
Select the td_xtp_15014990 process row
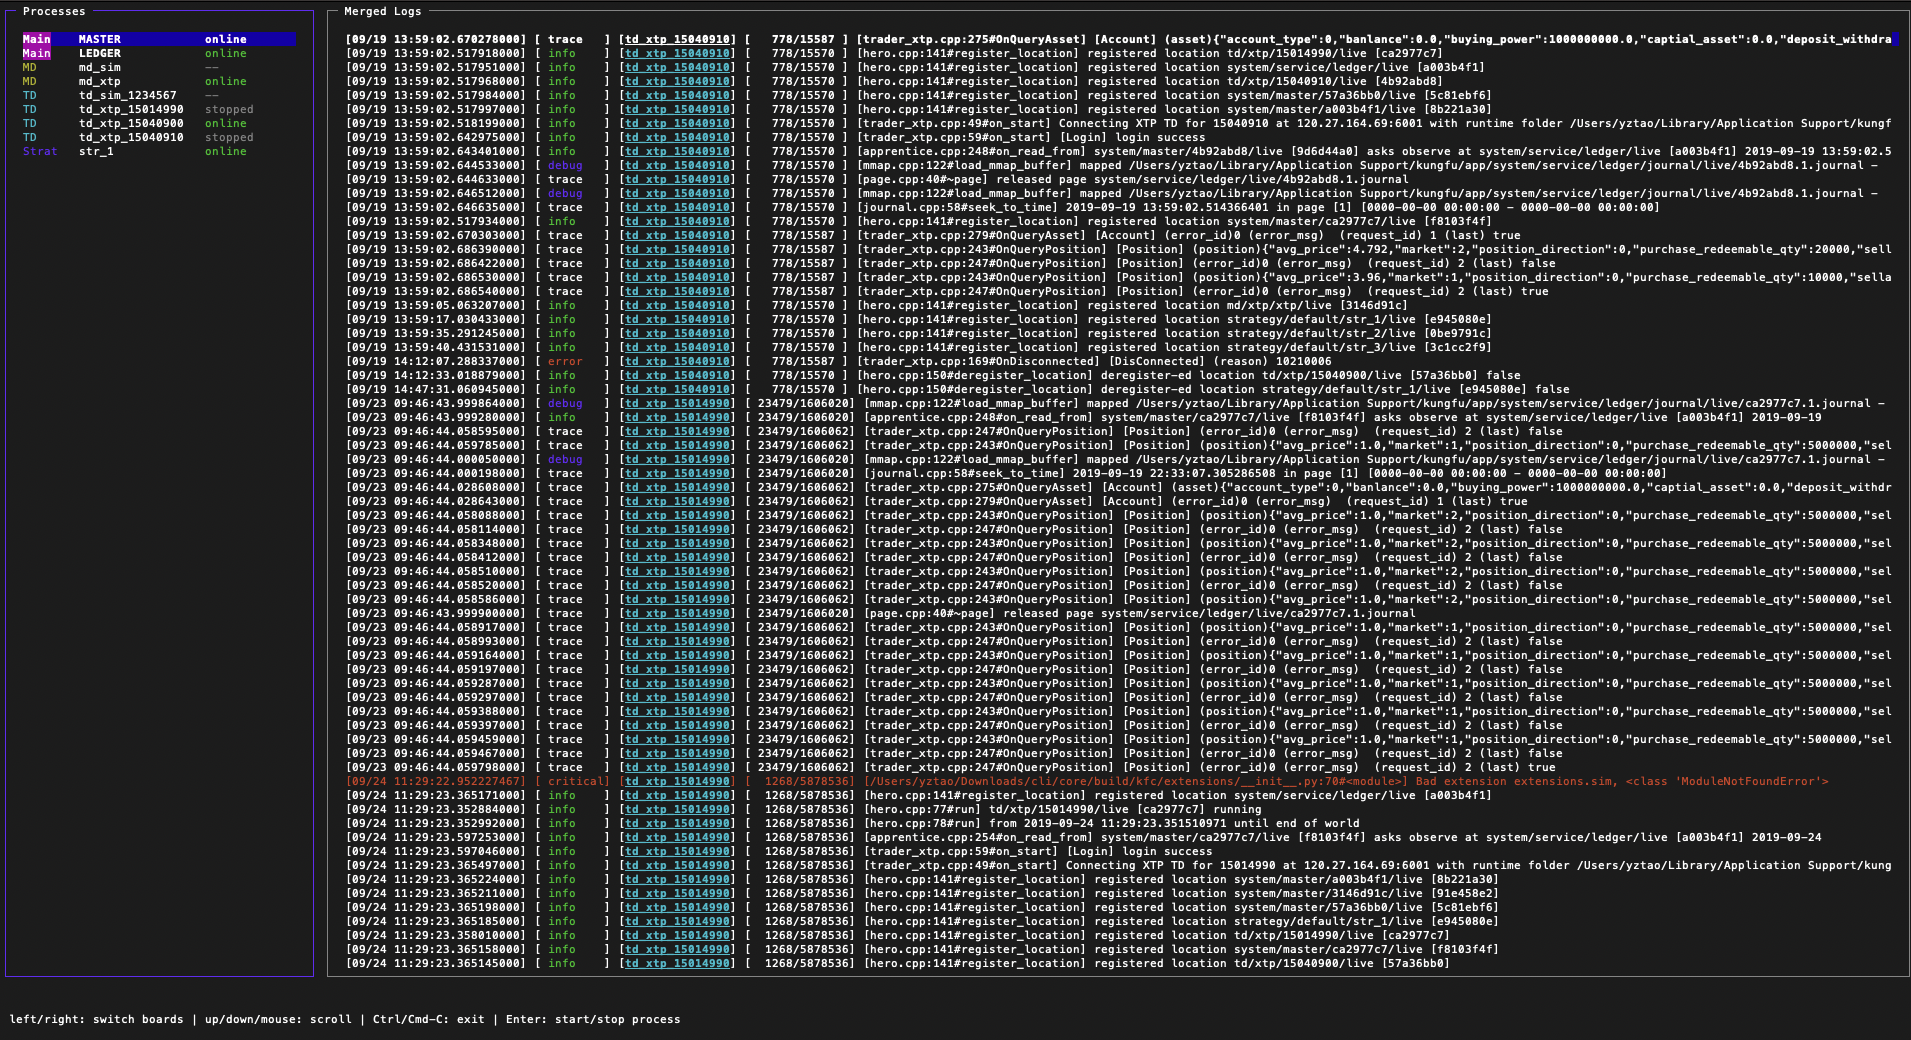(x=159, y=109)
